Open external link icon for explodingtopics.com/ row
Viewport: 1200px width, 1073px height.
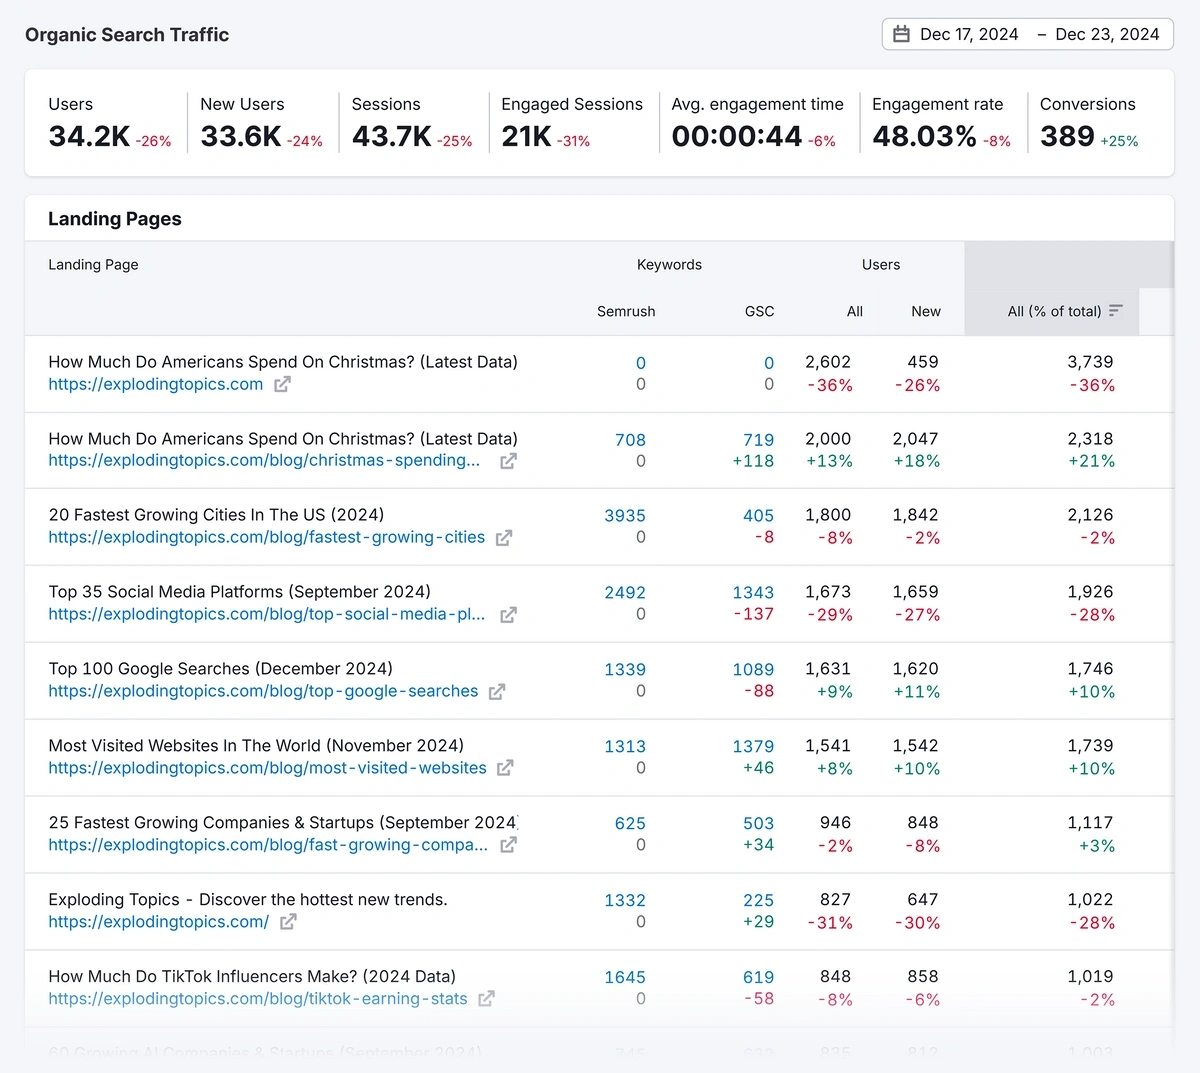click(288, 922)
